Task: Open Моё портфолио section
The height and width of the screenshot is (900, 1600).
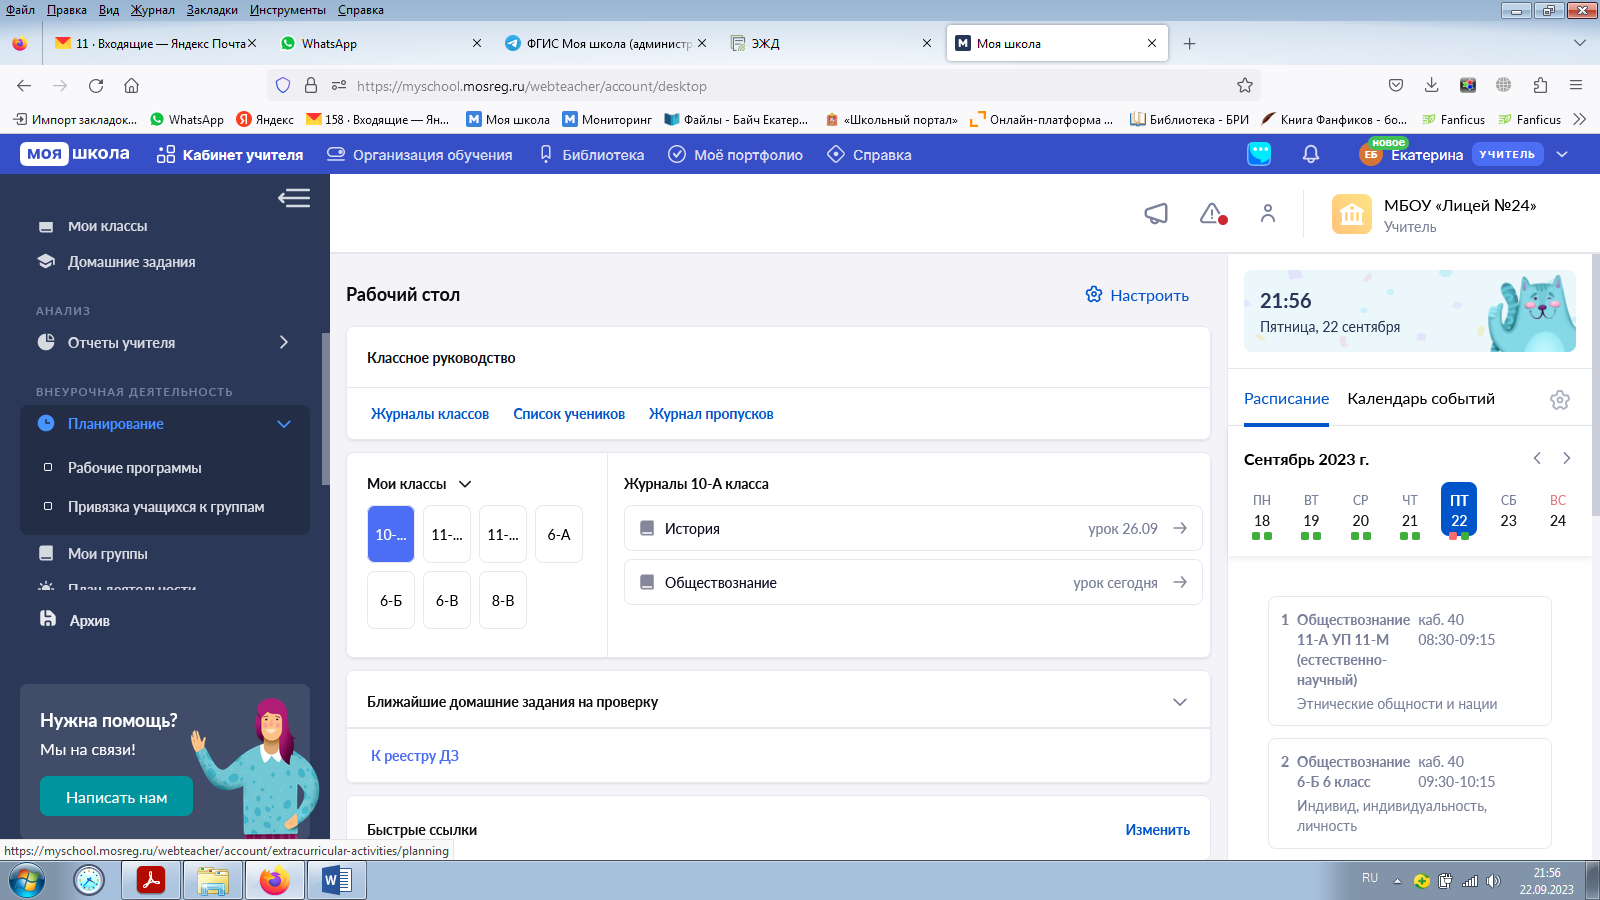Action: click(x=735, y=155)
